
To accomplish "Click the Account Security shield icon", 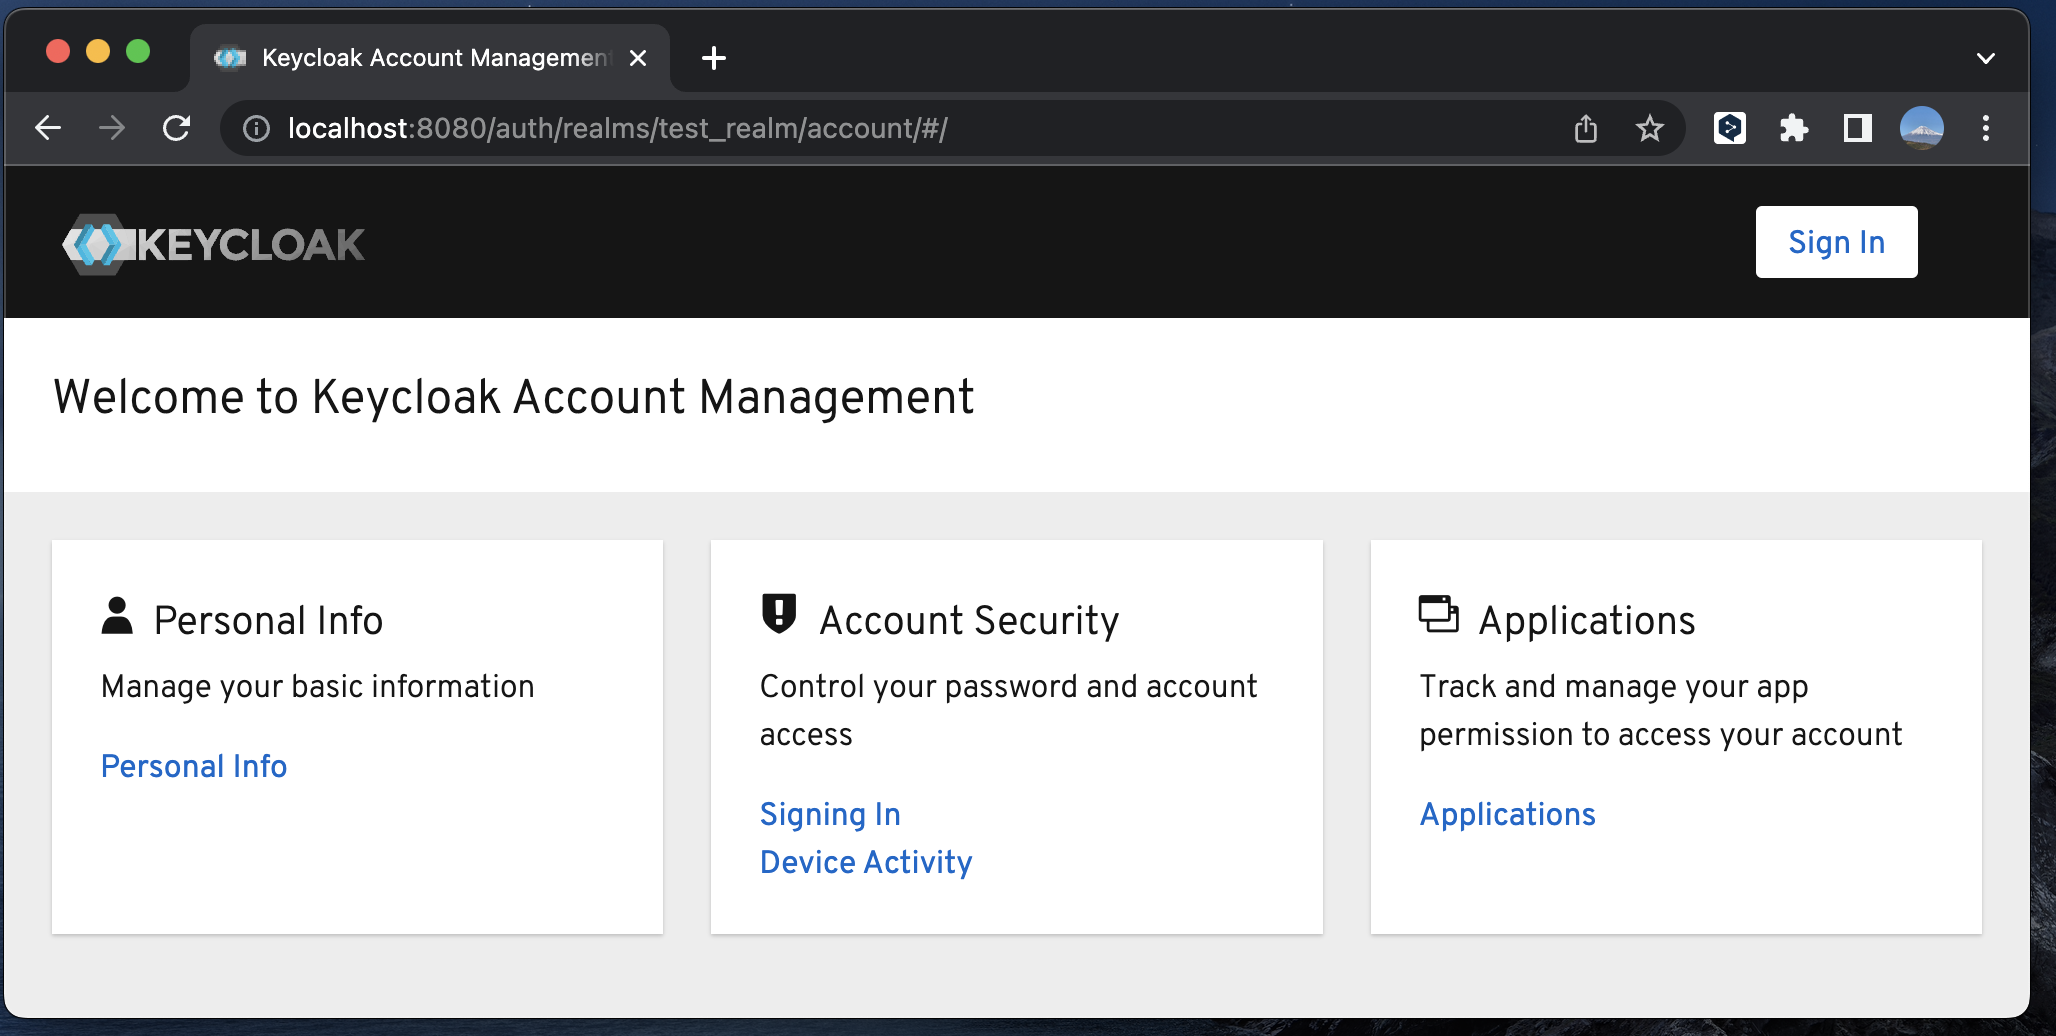I will [x=778, y=616].
